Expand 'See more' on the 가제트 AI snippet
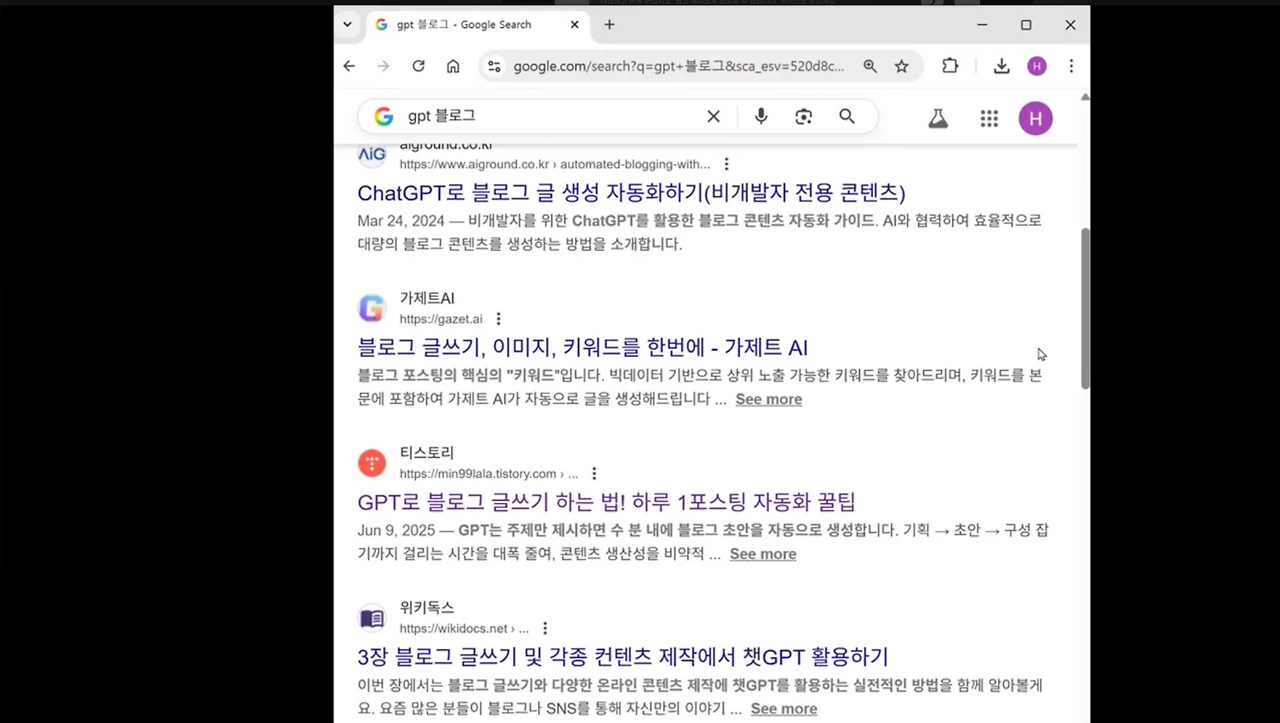The width and height of the screenshot is (1280, 723). 768,399
